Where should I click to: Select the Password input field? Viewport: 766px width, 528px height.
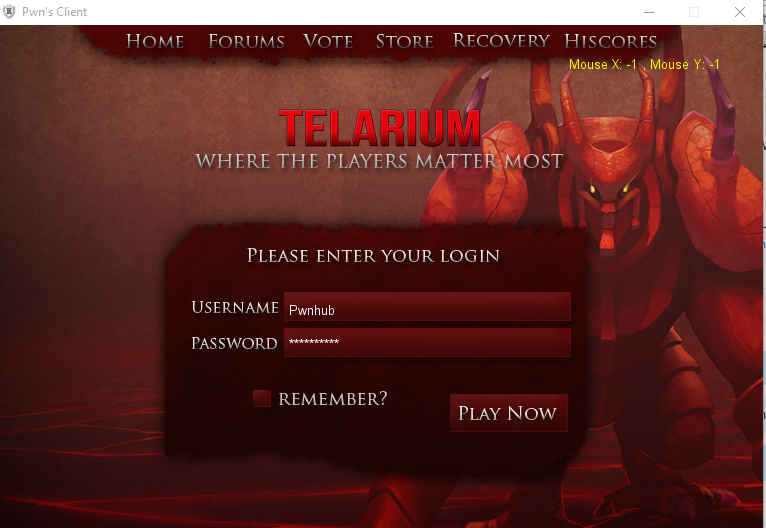click(427, 342)
